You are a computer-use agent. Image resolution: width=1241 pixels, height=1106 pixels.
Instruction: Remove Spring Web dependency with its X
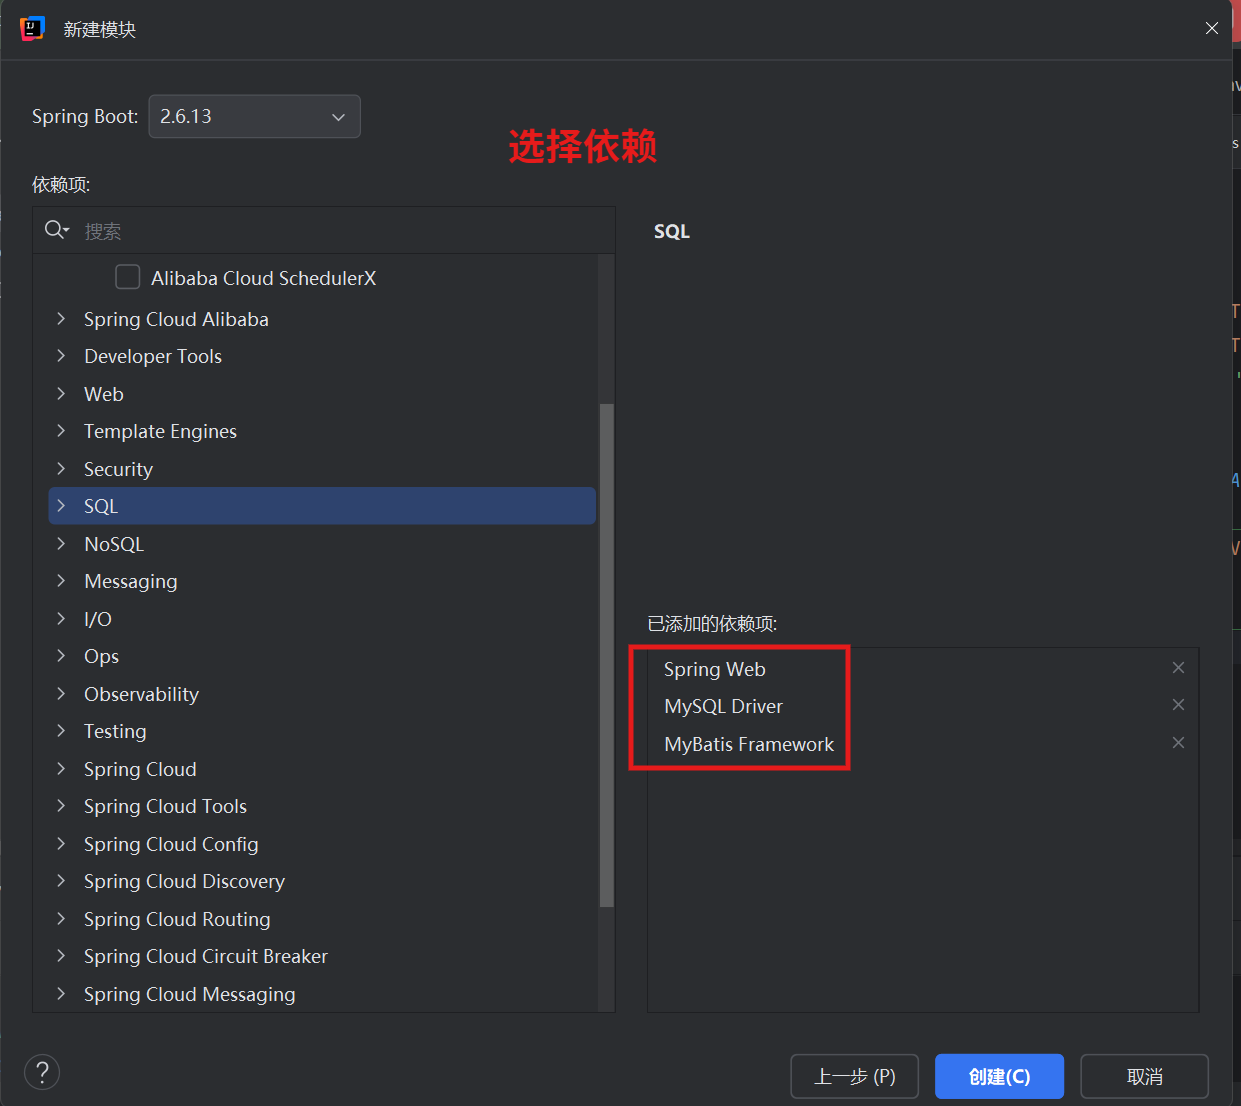(1178, 668)
